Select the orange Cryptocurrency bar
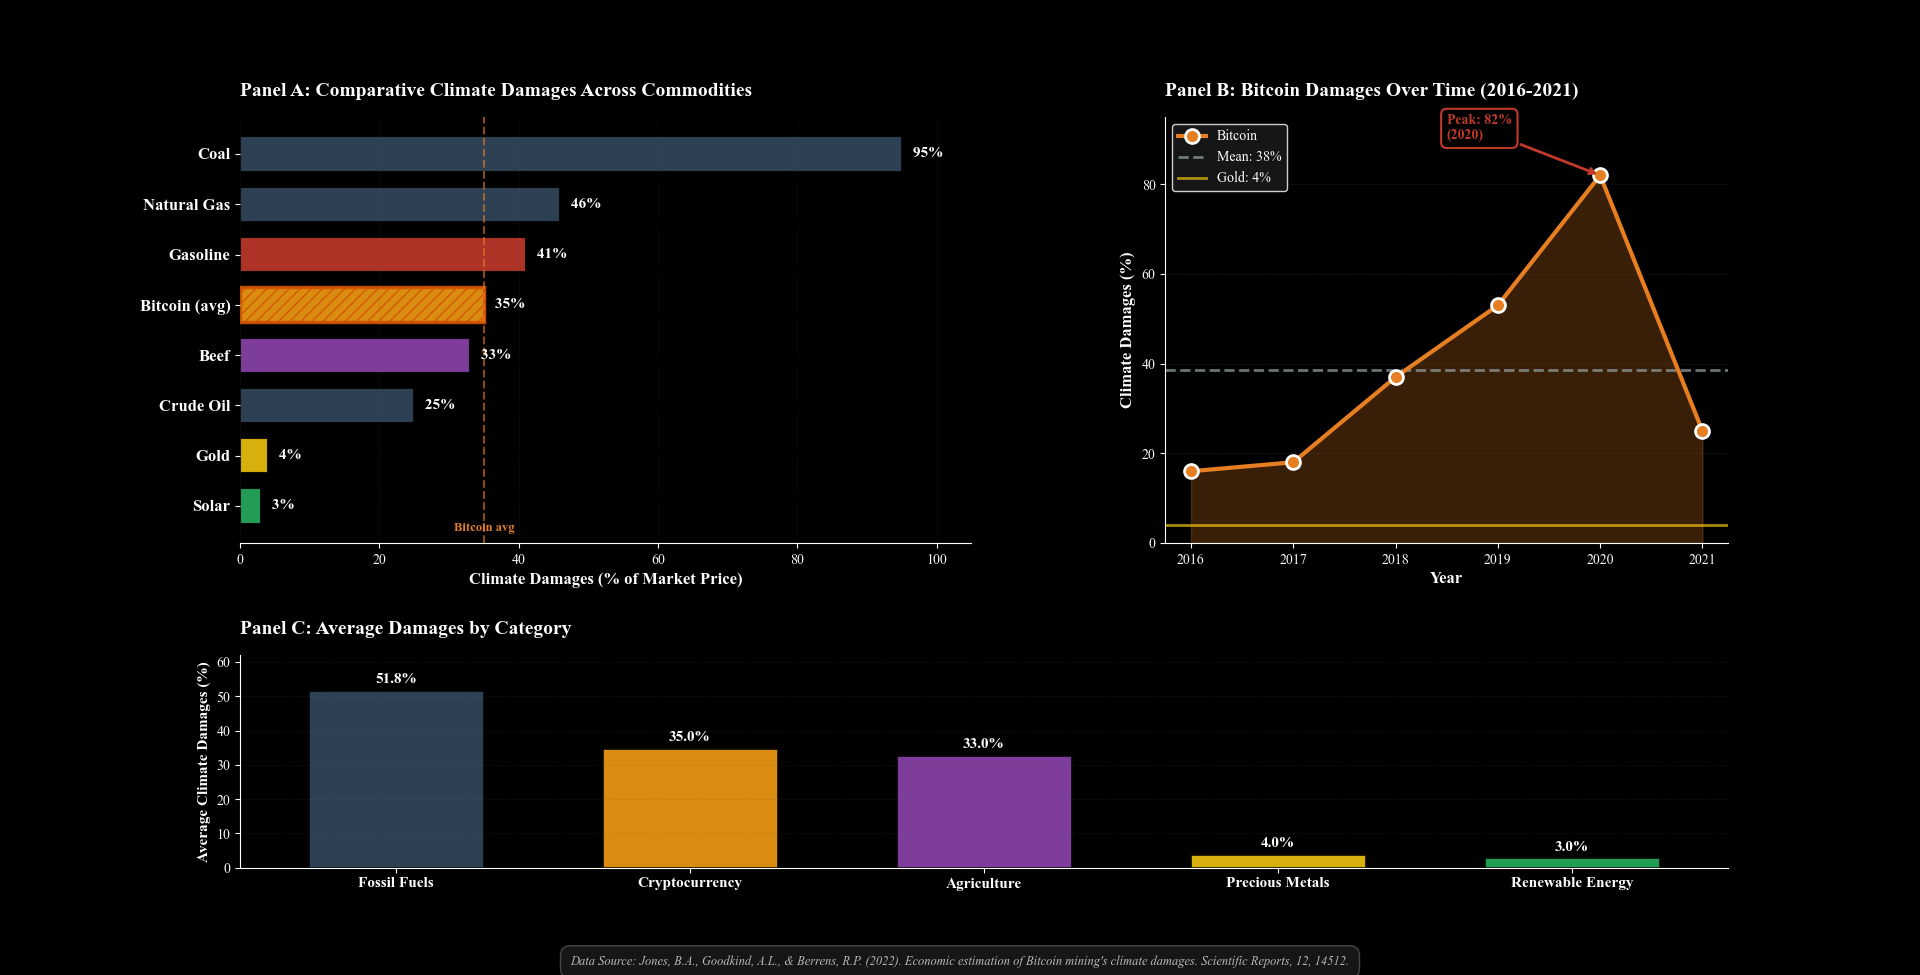1920x975 pixels. coord(690,809)
